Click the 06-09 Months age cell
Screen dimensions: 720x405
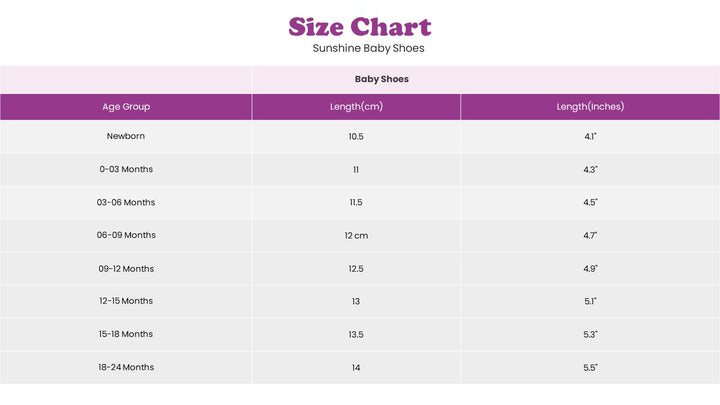(126, 235)
